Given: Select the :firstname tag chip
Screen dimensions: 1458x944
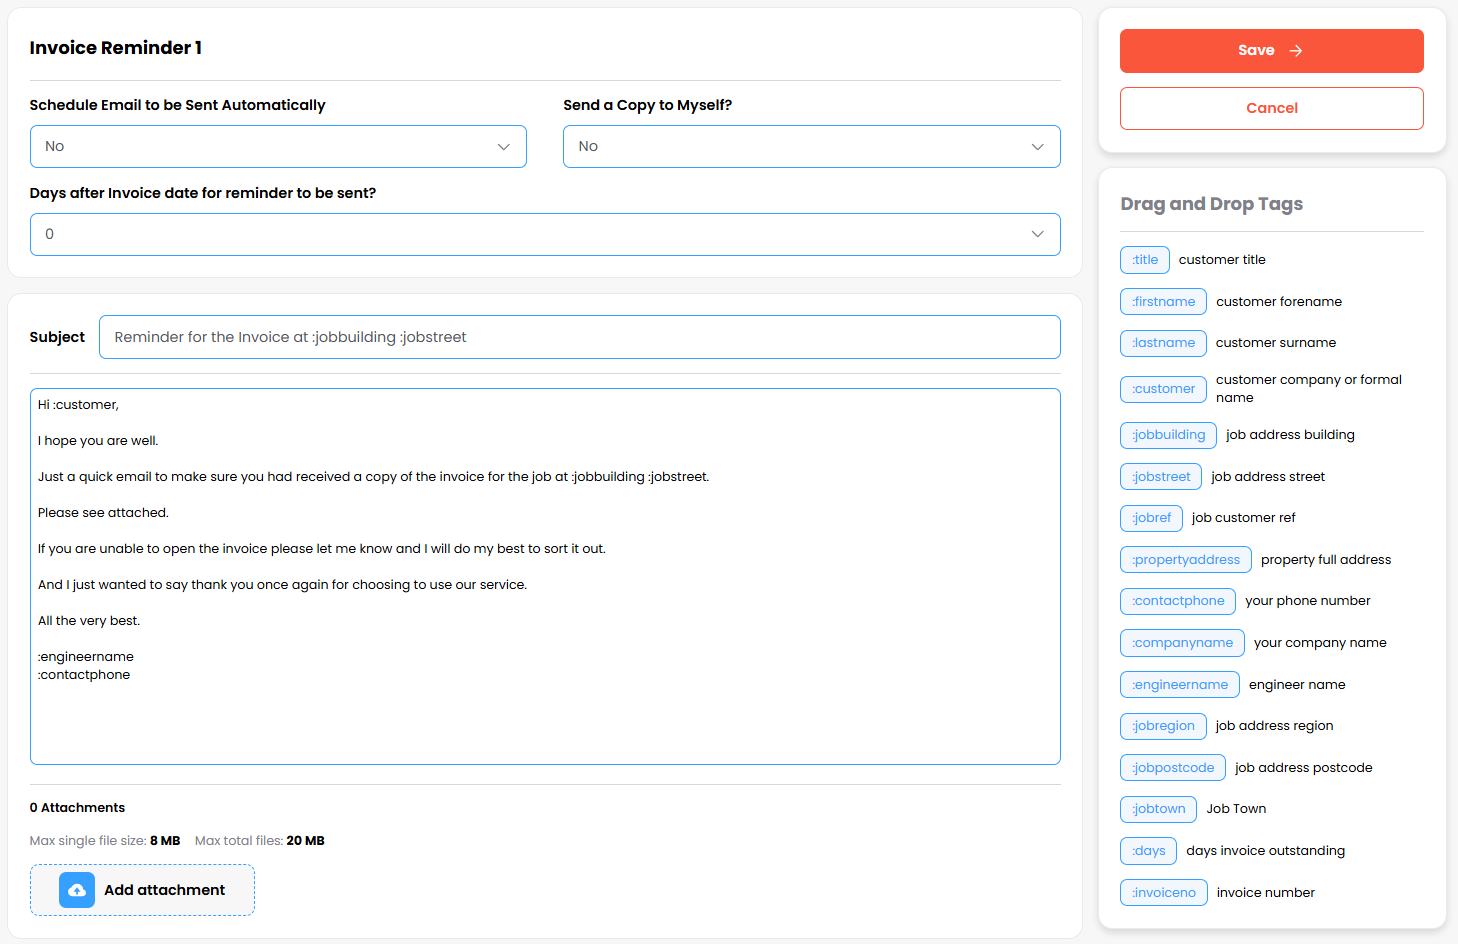Looking at the screenshot, I should click(1163, 302).
